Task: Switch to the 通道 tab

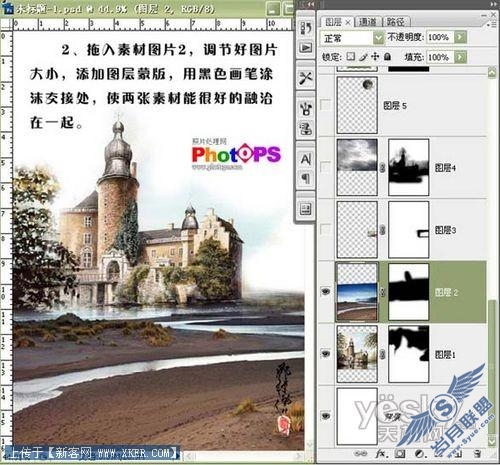Action: [368, 22]
